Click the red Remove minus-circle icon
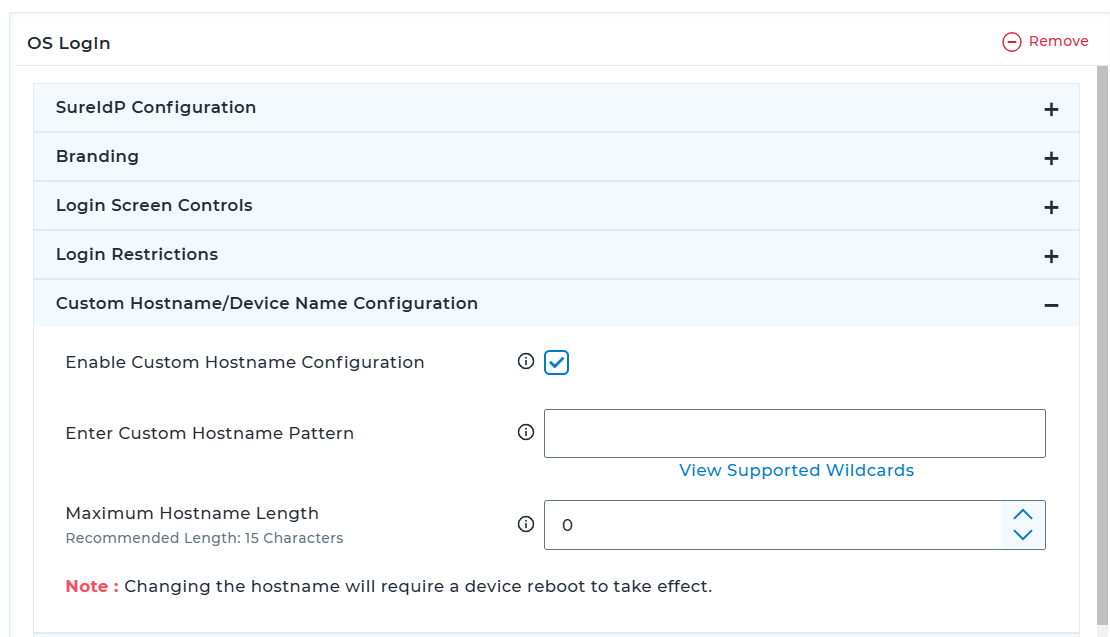Viewport: 1110px width, 637px height. pos(1012,42)
